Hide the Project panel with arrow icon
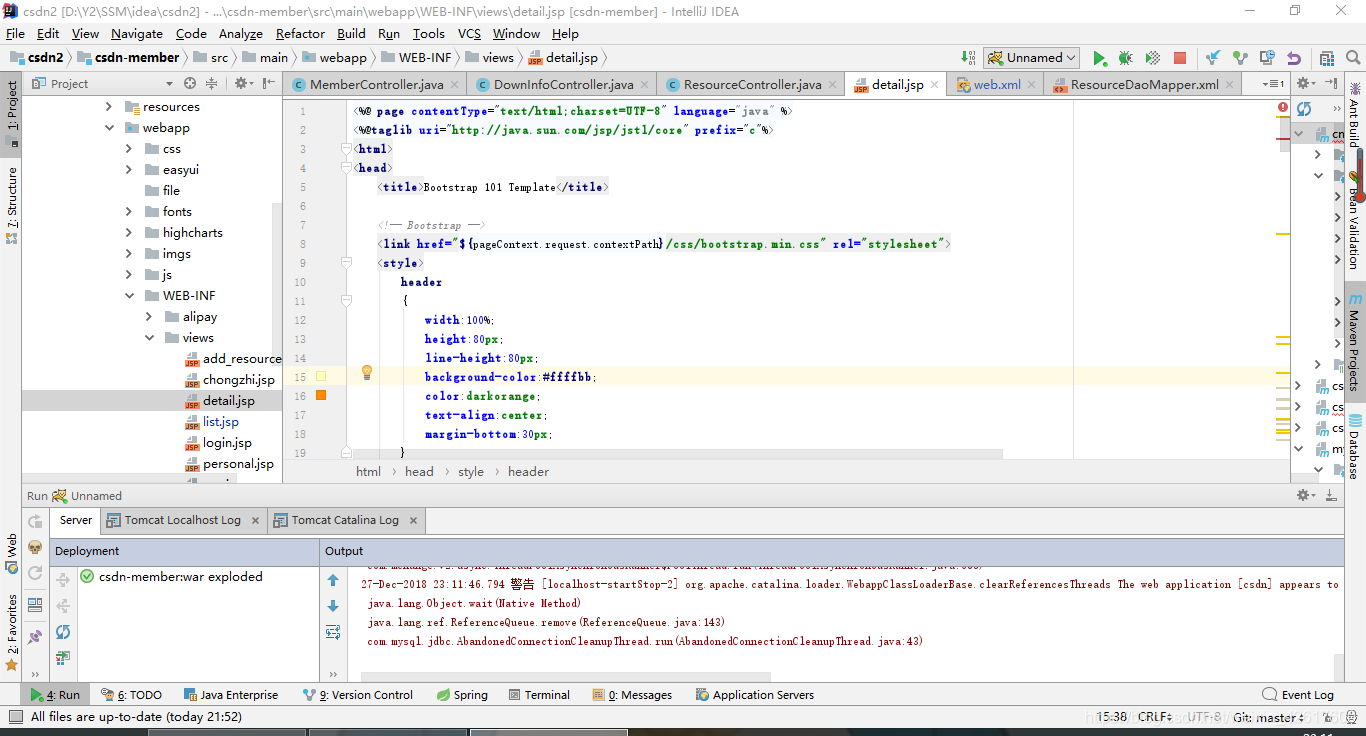This screenshot has height=736, width=1366. (x=268, y=84)
